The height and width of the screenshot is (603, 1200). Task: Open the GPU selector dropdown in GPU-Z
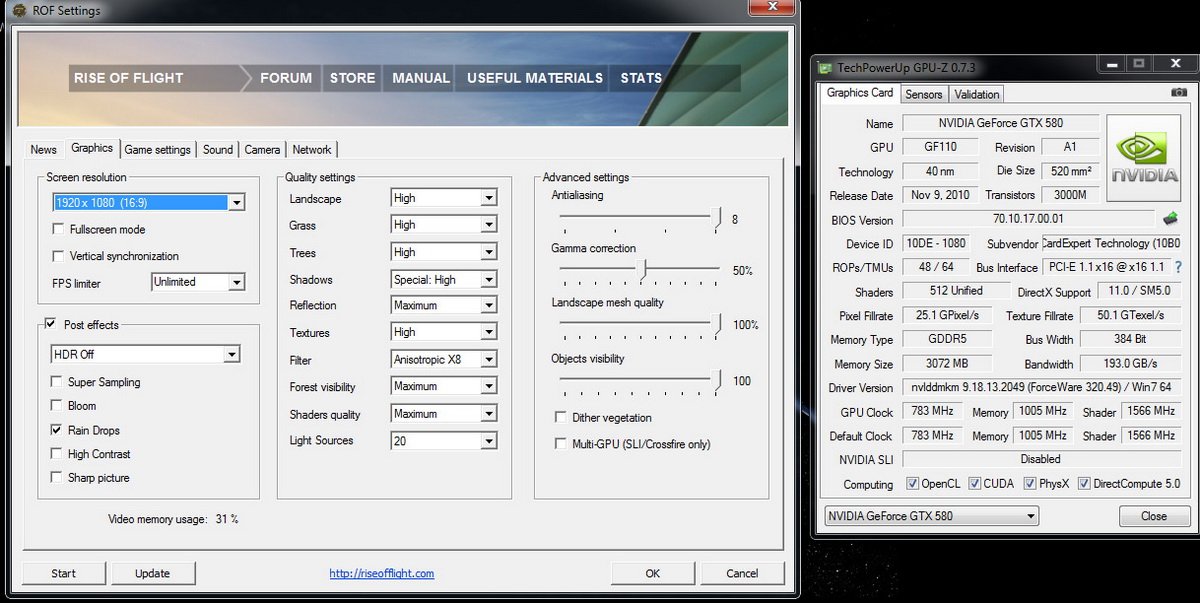(x=931, y=516)
